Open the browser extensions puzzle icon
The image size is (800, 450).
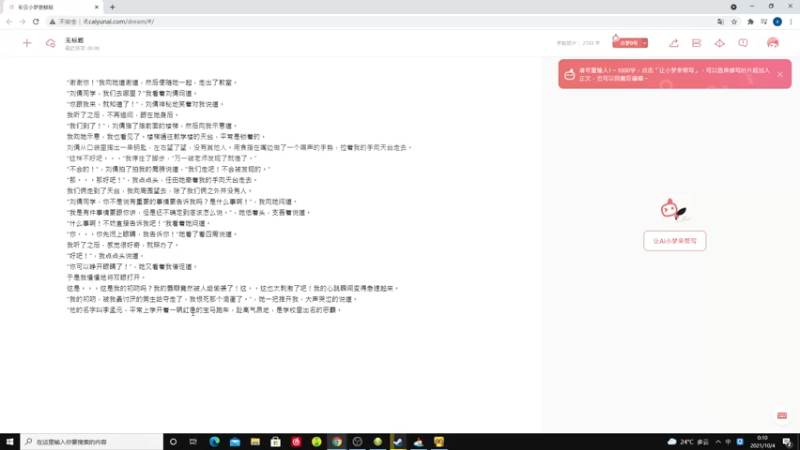[751, 21]
